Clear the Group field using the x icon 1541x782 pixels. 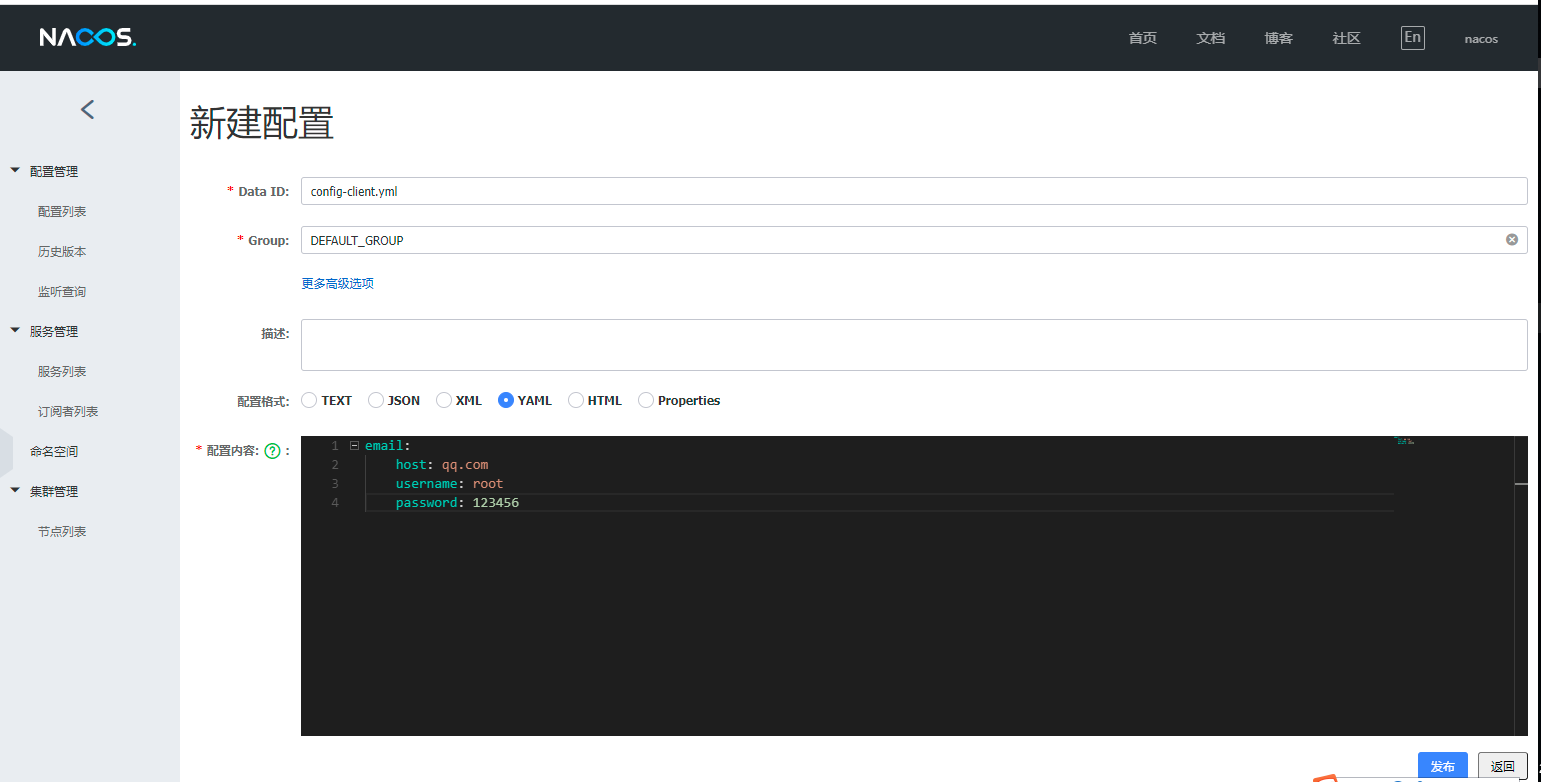1512,239
